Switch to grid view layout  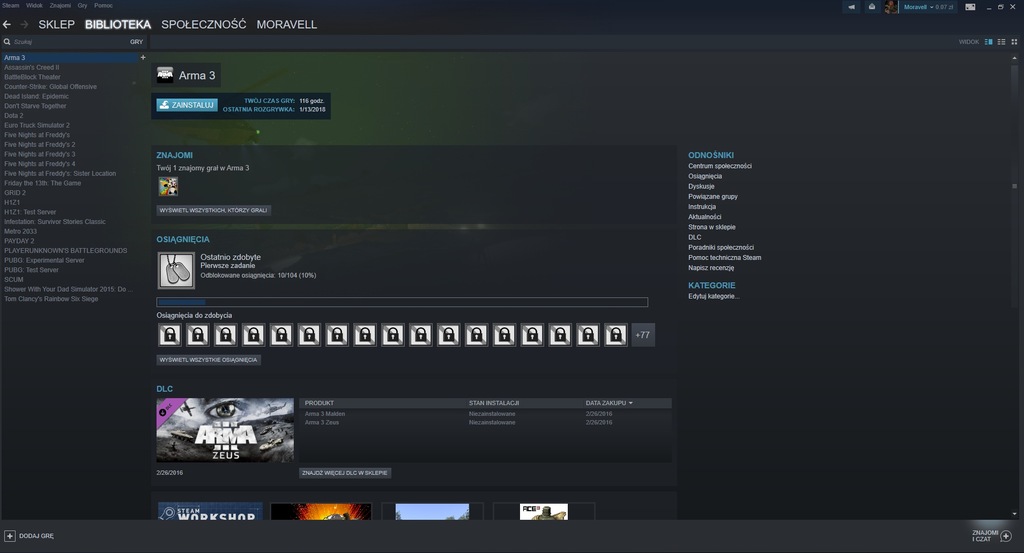1014,42
